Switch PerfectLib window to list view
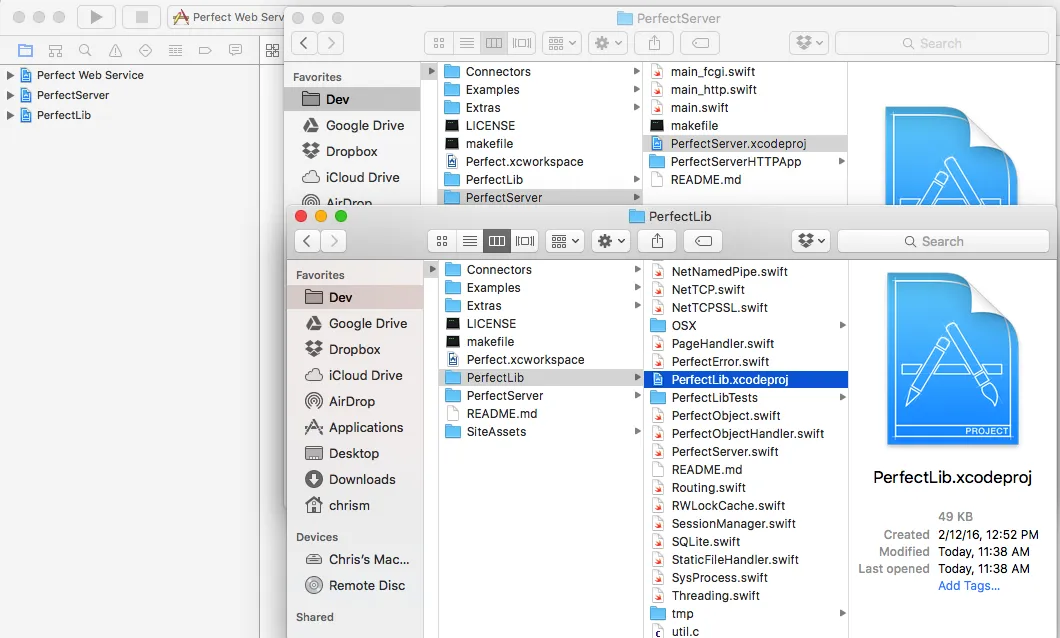Screen dimensions: 1060x638 pyautogui.click(x=470, y=241)
